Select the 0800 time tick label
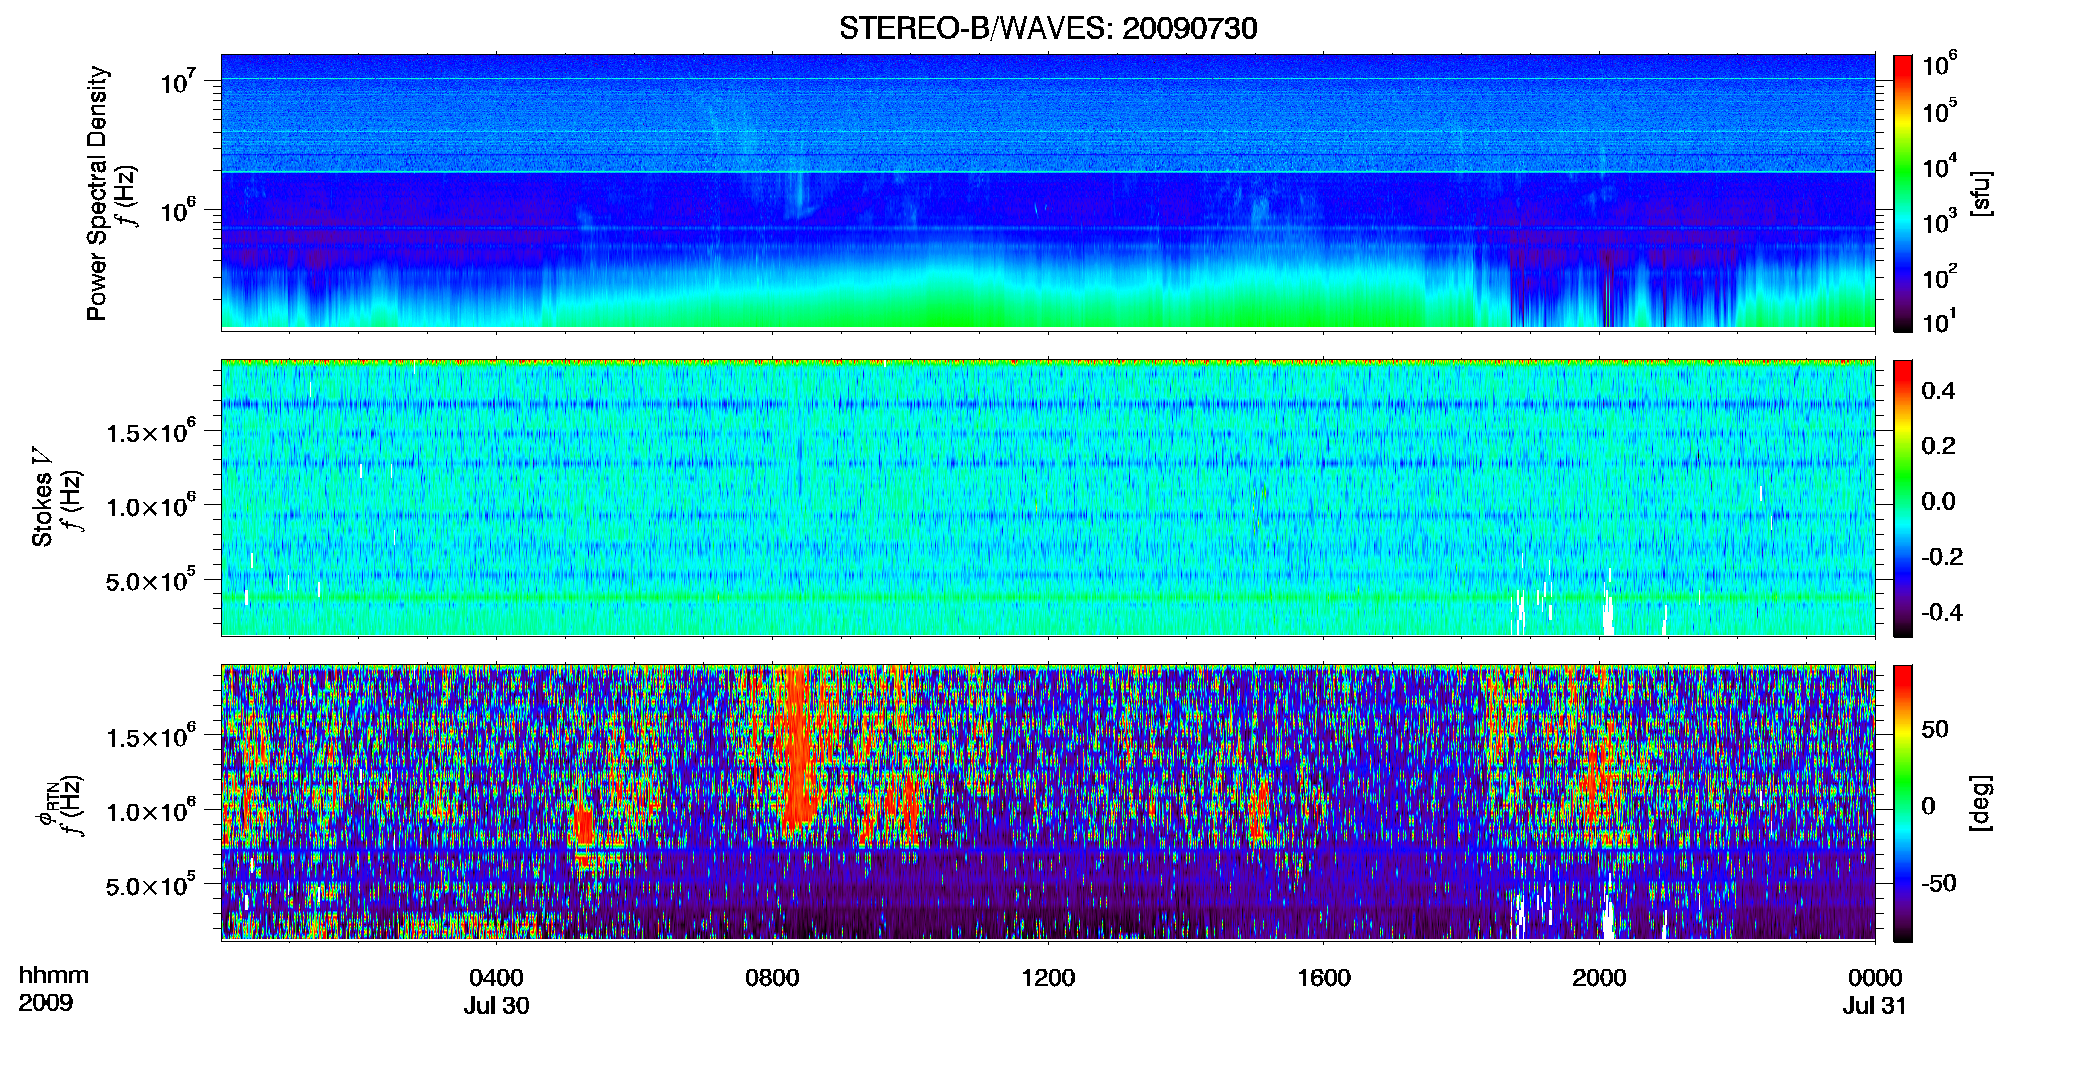The image size is (2096, 1080). click(772, 978)
